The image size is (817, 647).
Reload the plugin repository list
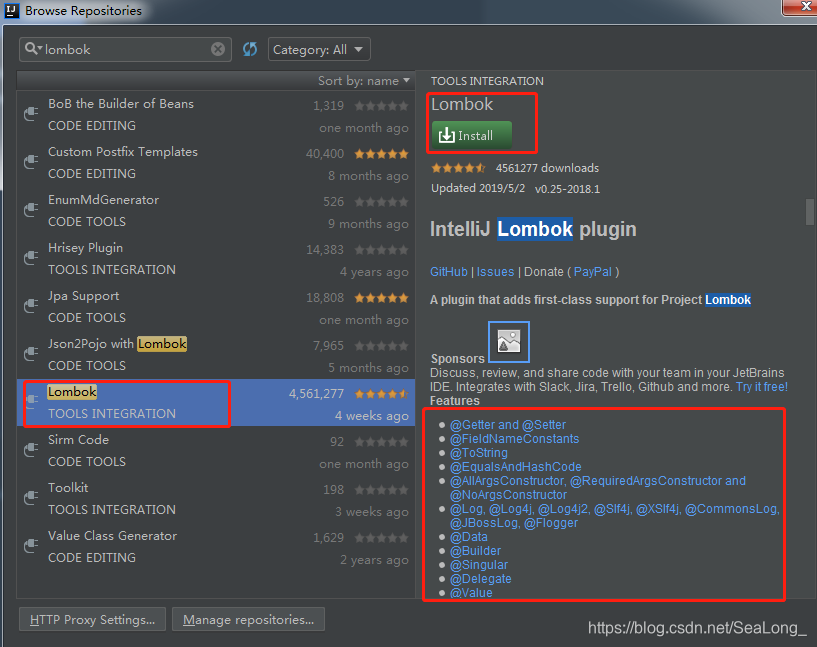250,49
